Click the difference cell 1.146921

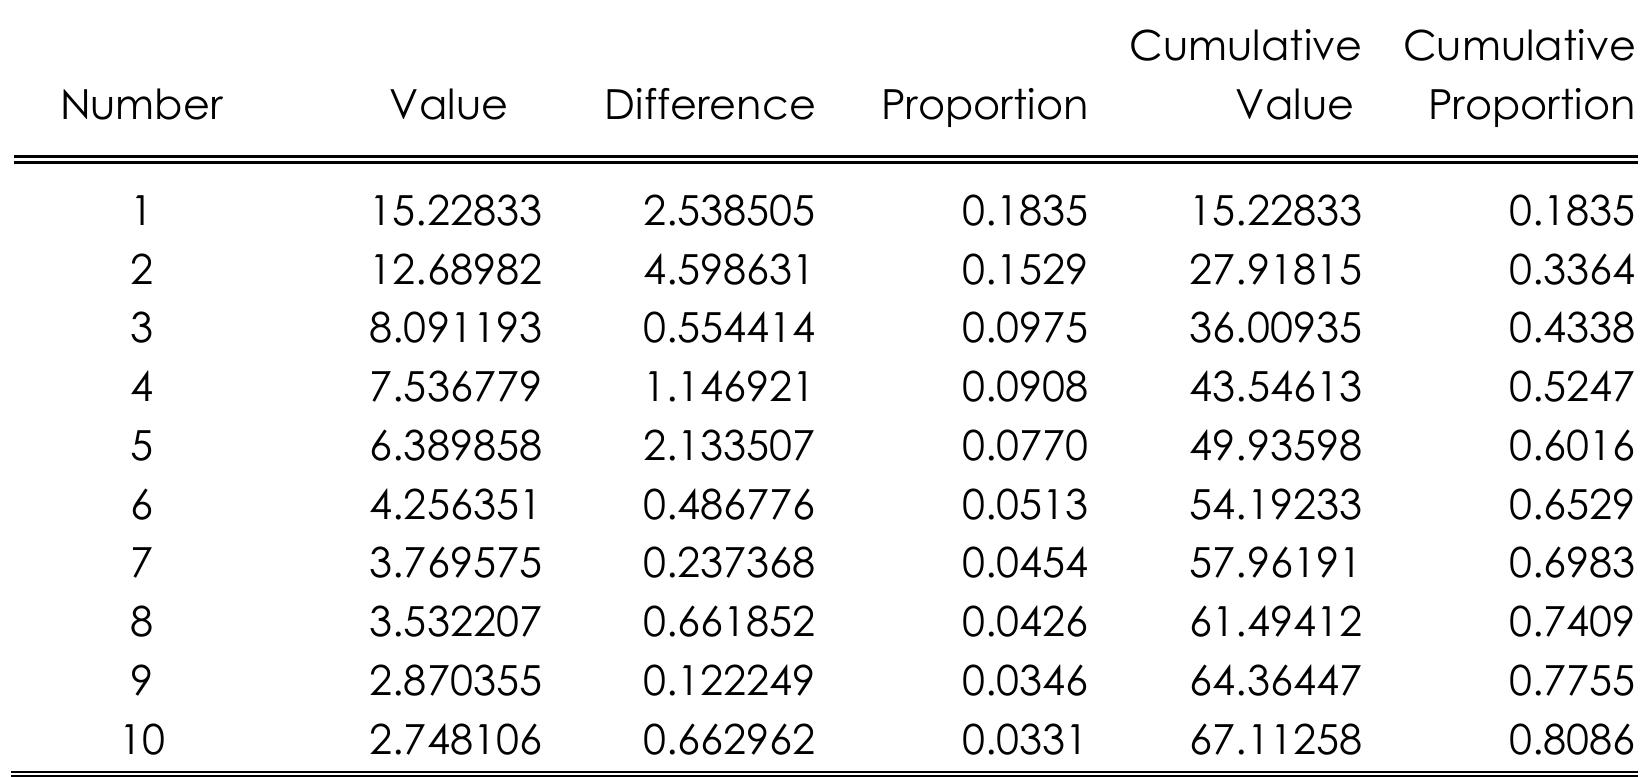click(x=728, y=387)
